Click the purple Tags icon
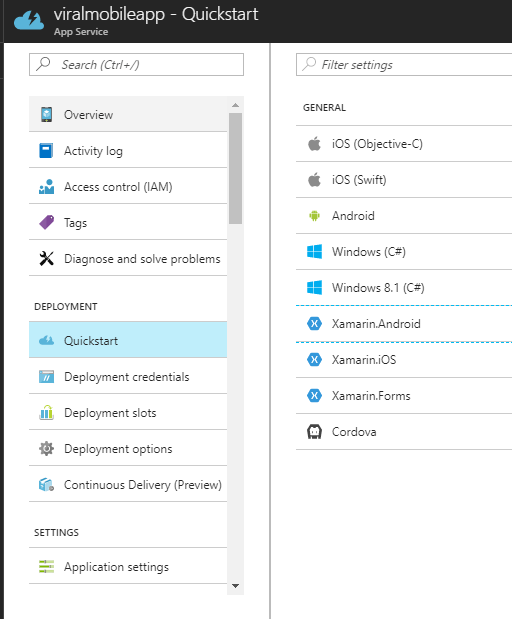 (x=47, y=222)
